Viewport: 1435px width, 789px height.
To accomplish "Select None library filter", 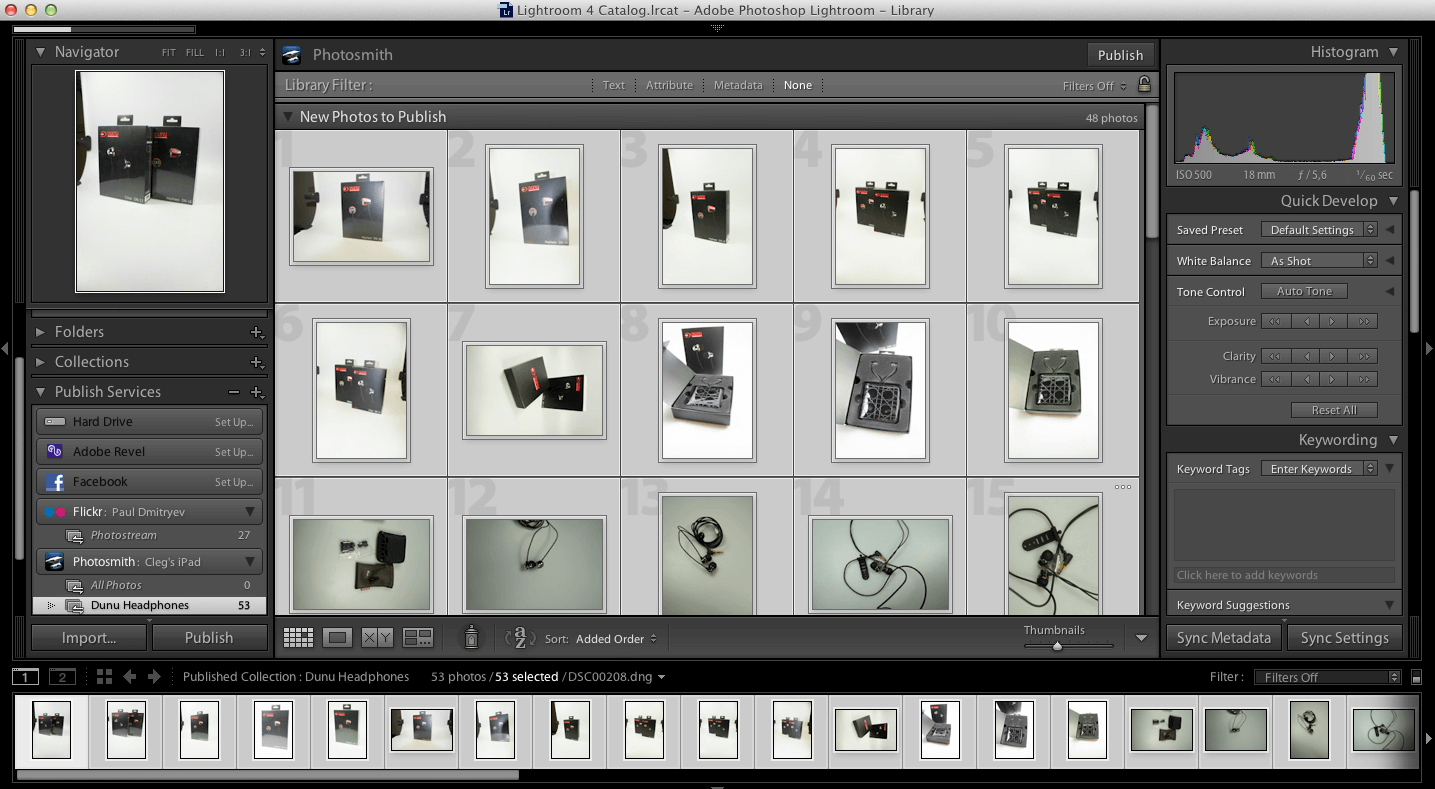I will [798, 85].
